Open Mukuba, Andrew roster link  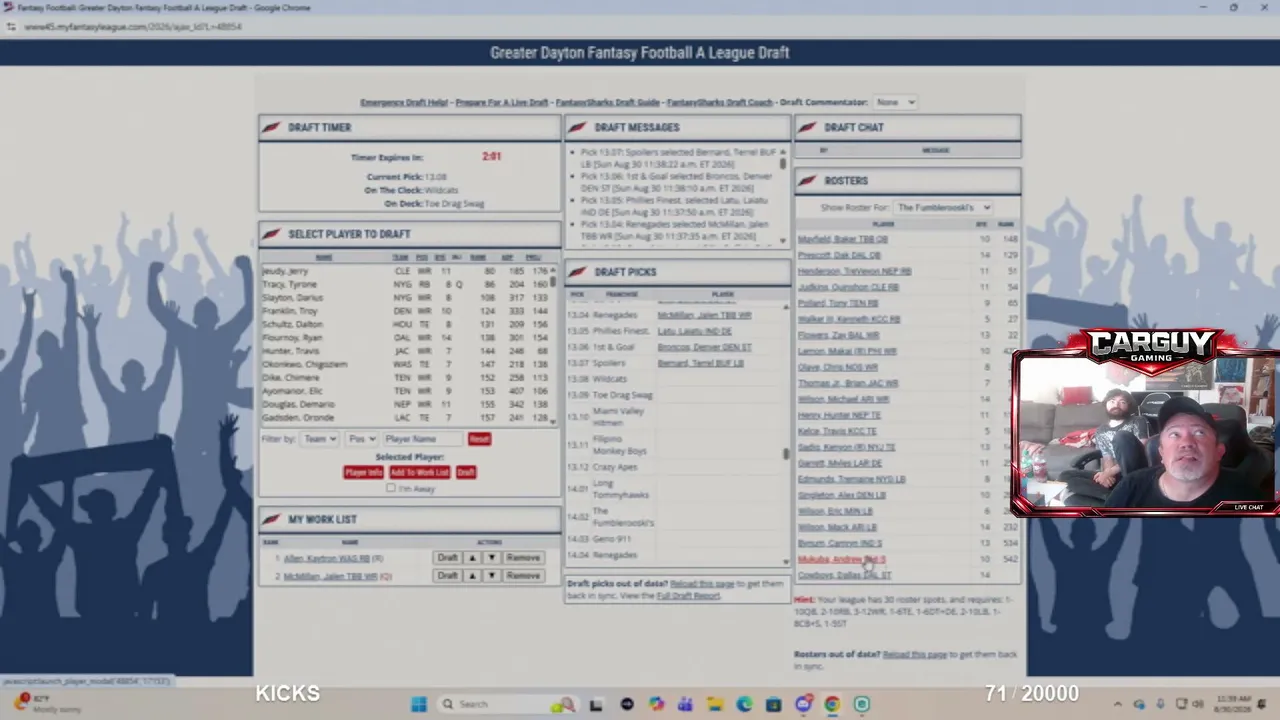point(842,559)
